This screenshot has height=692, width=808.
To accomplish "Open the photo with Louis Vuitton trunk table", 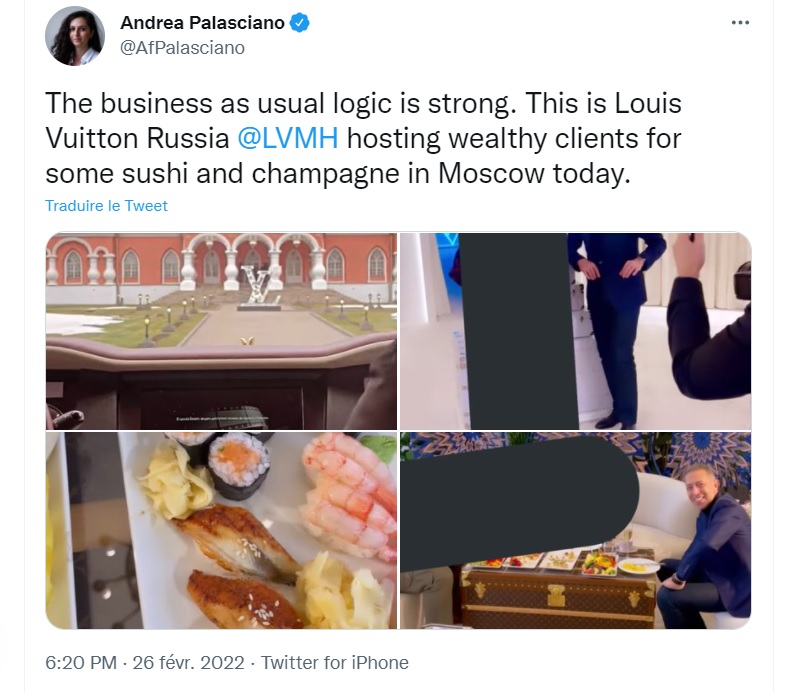I will (x=576, y=531).
